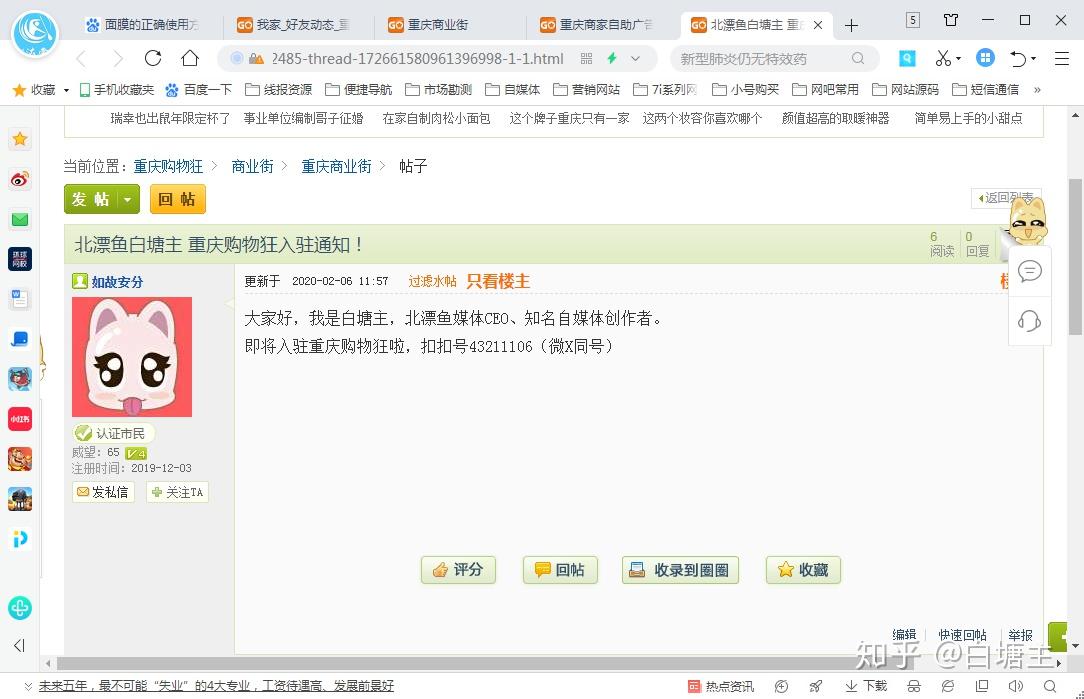
Task: Open the 收藏 bookmarks dropdown arrow
Action: [66, 90]
